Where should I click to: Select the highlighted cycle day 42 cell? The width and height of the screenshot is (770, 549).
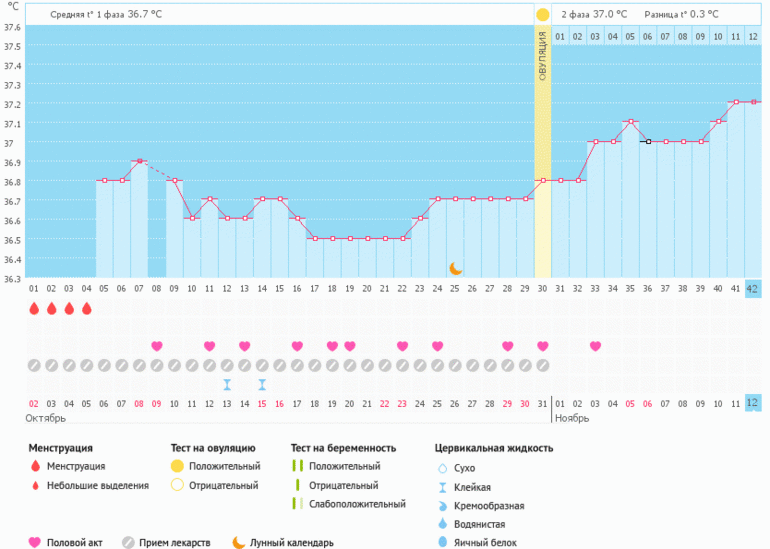pos(753,290)
